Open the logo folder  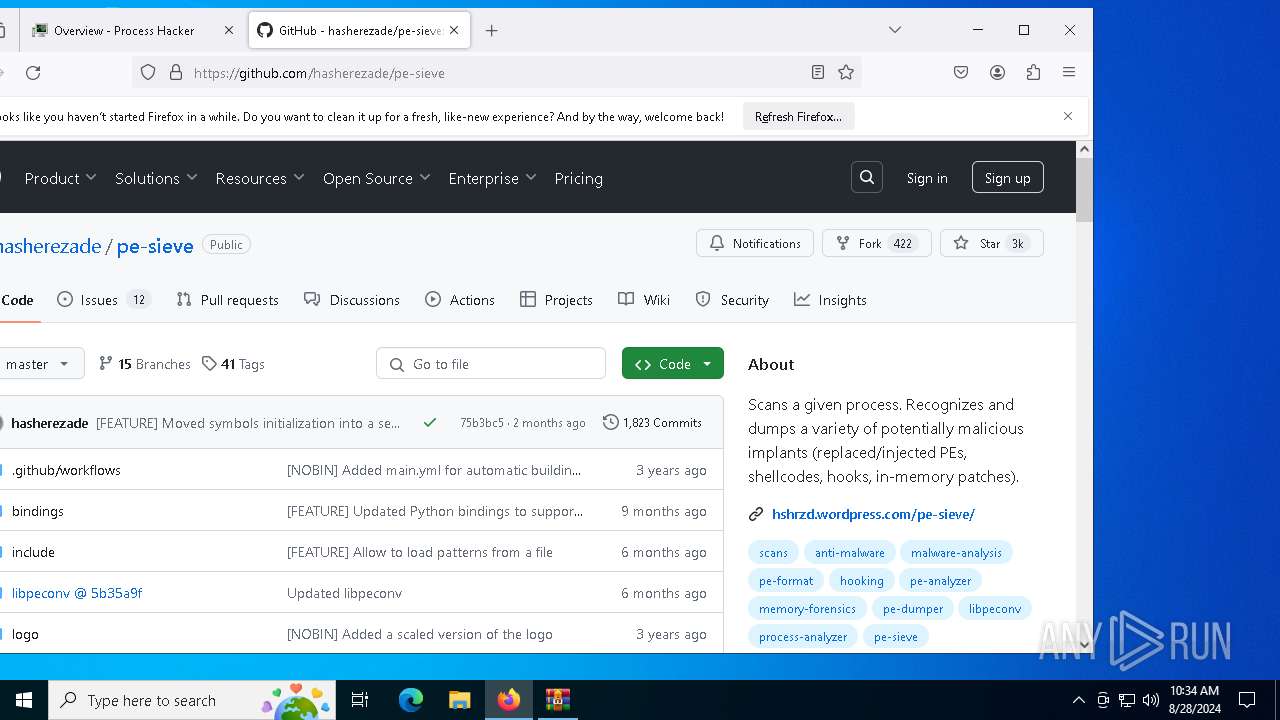pyautogui.click(x=25, y=634)
